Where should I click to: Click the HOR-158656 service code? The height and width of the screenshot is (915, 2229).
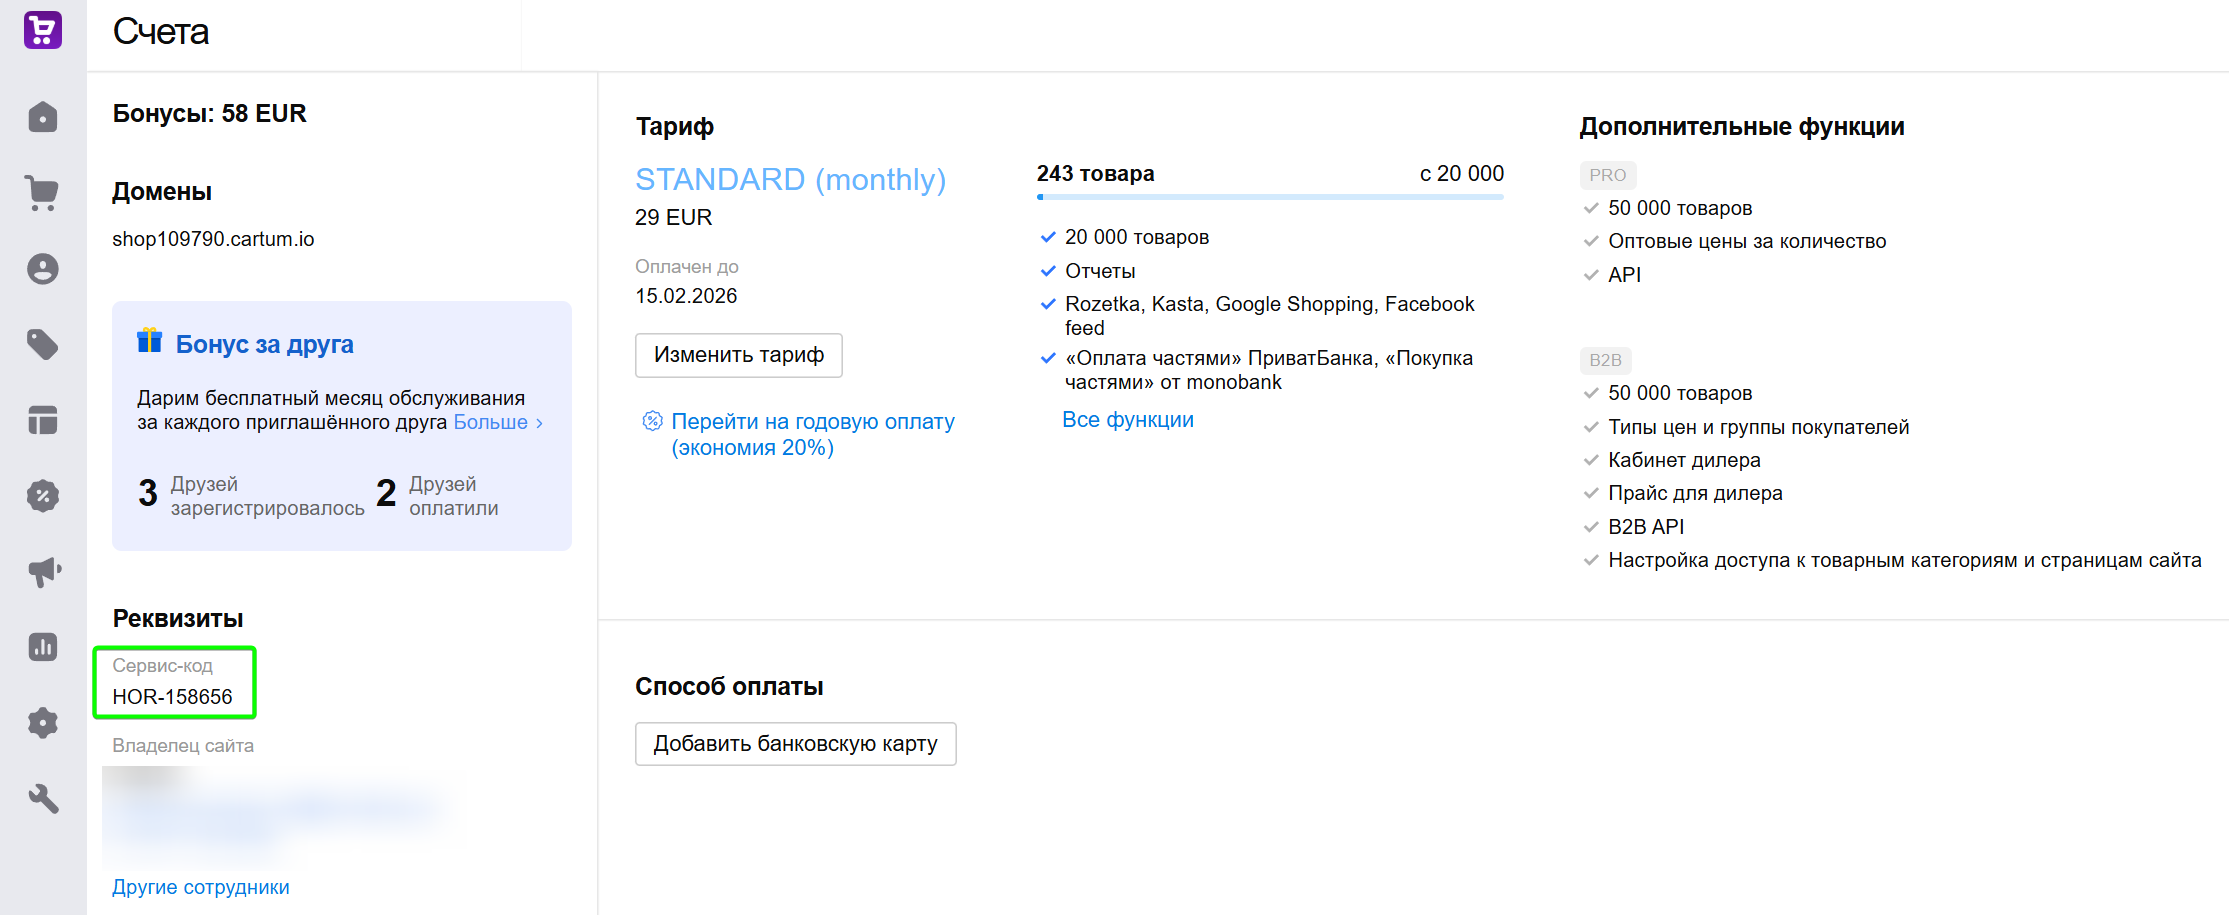tap(172, 697)
